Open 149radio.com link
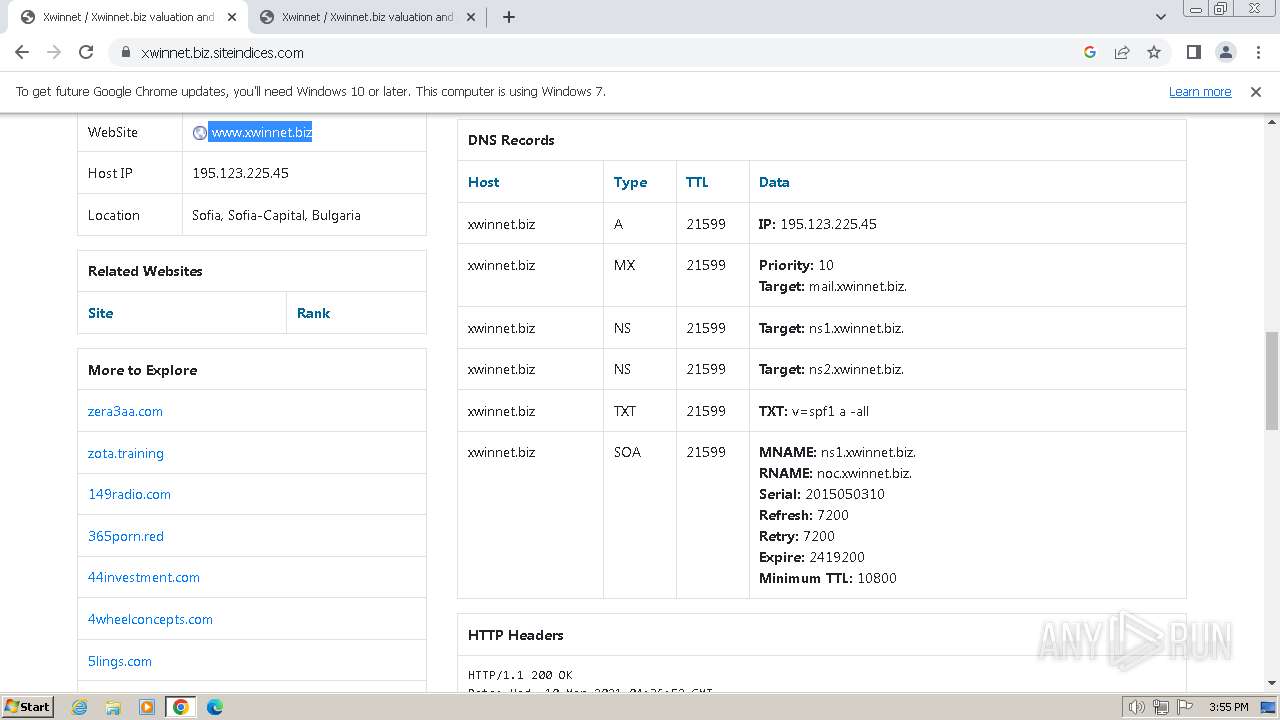Image resolution: width=1280 pixels, height=720 pixels. click(x=129, y=494)
